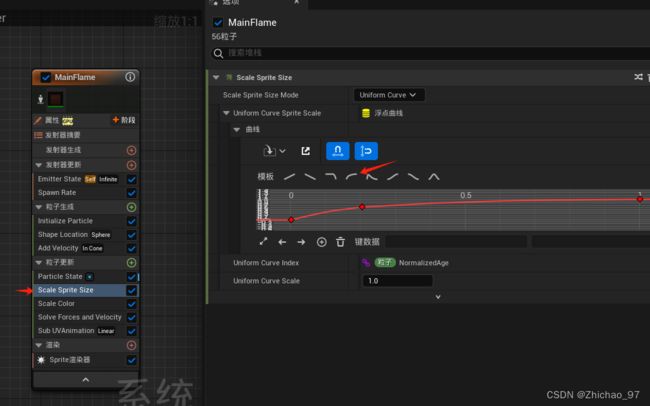
Task: Click the Uniform Curve Scale value field
Action: point(397,281)
